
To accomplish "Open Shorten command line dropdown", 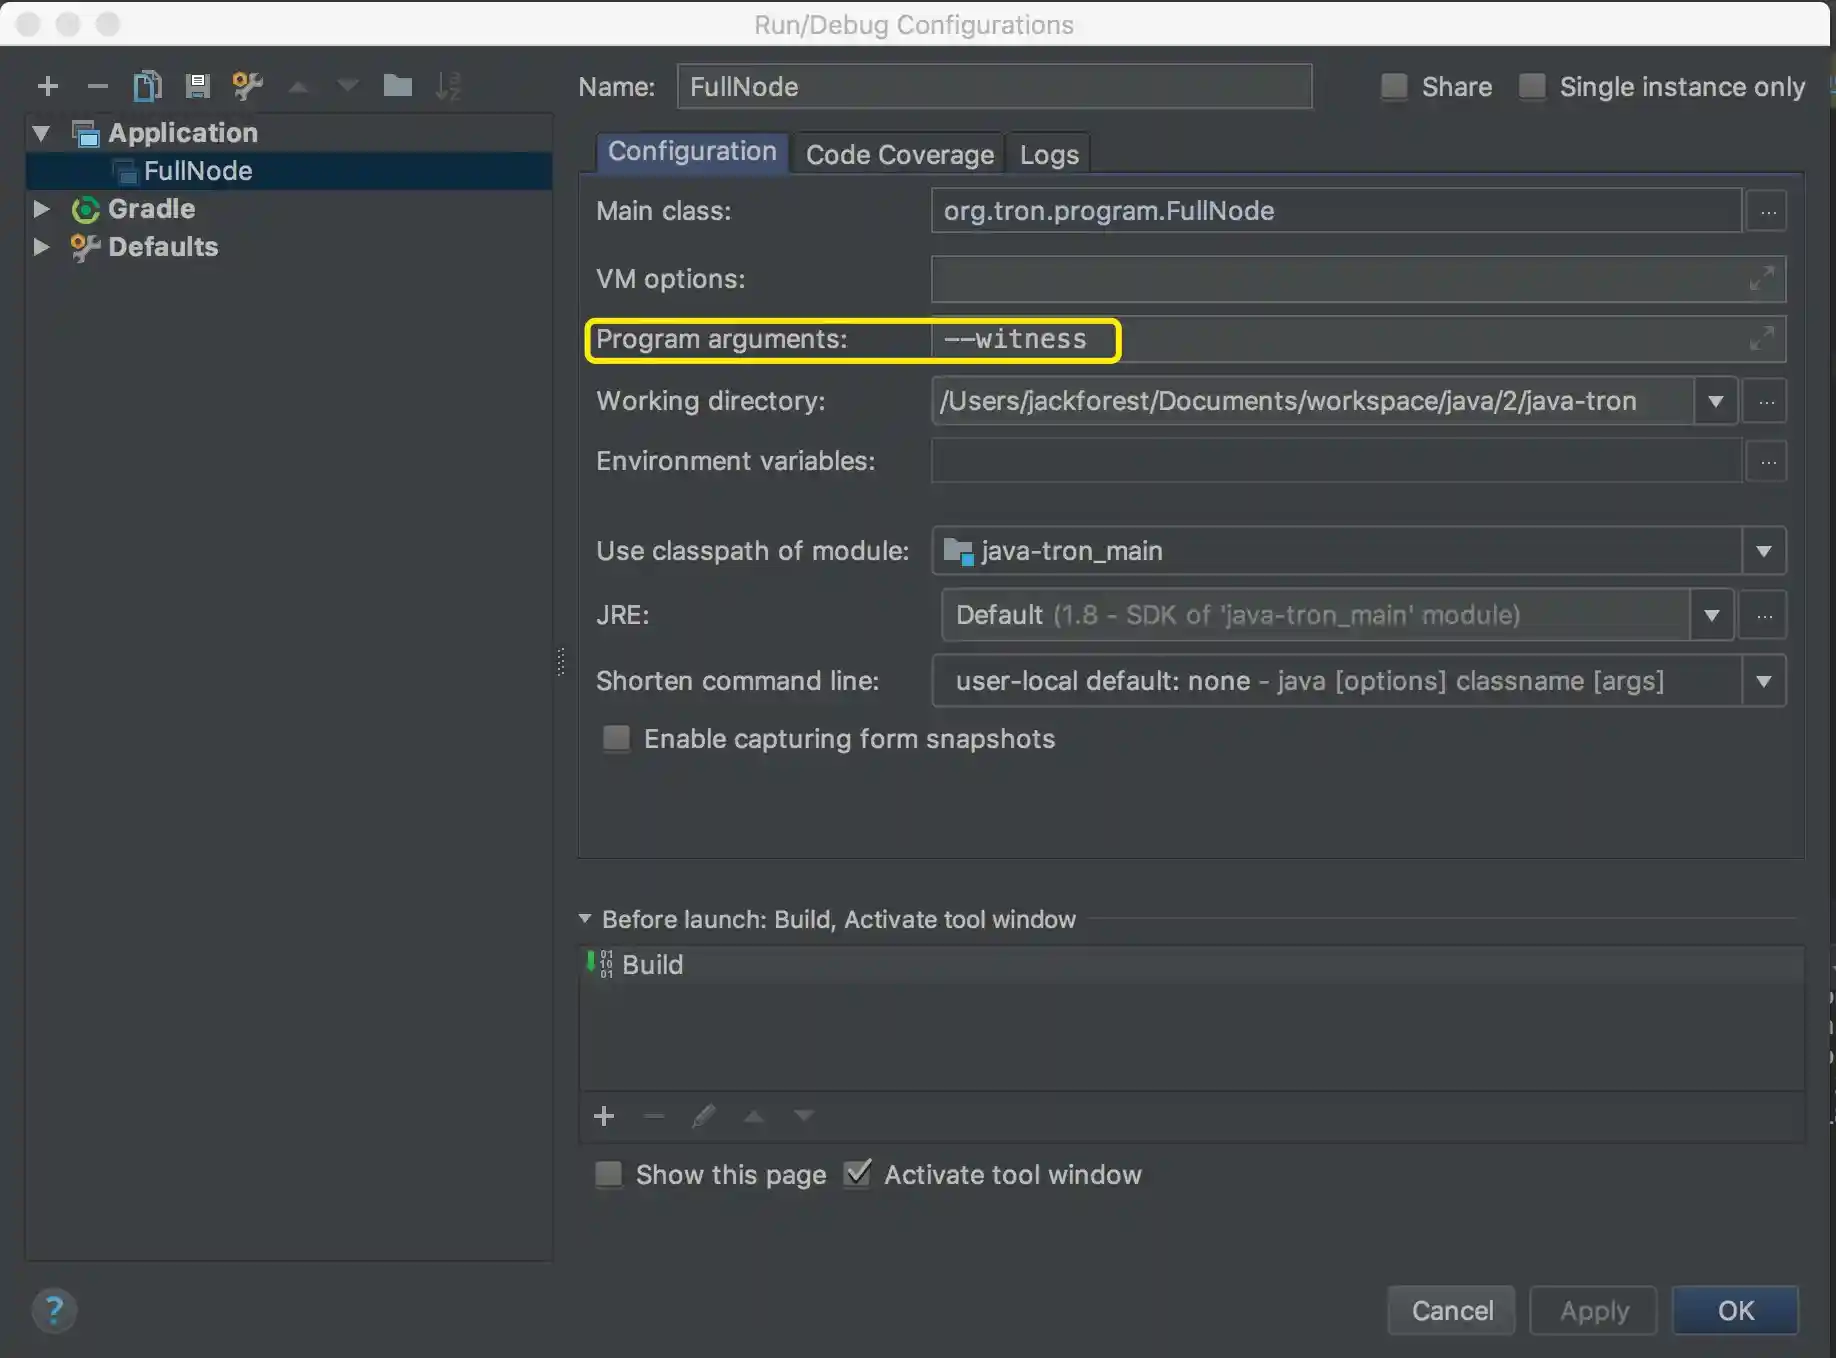I will tap(1763, 681).
